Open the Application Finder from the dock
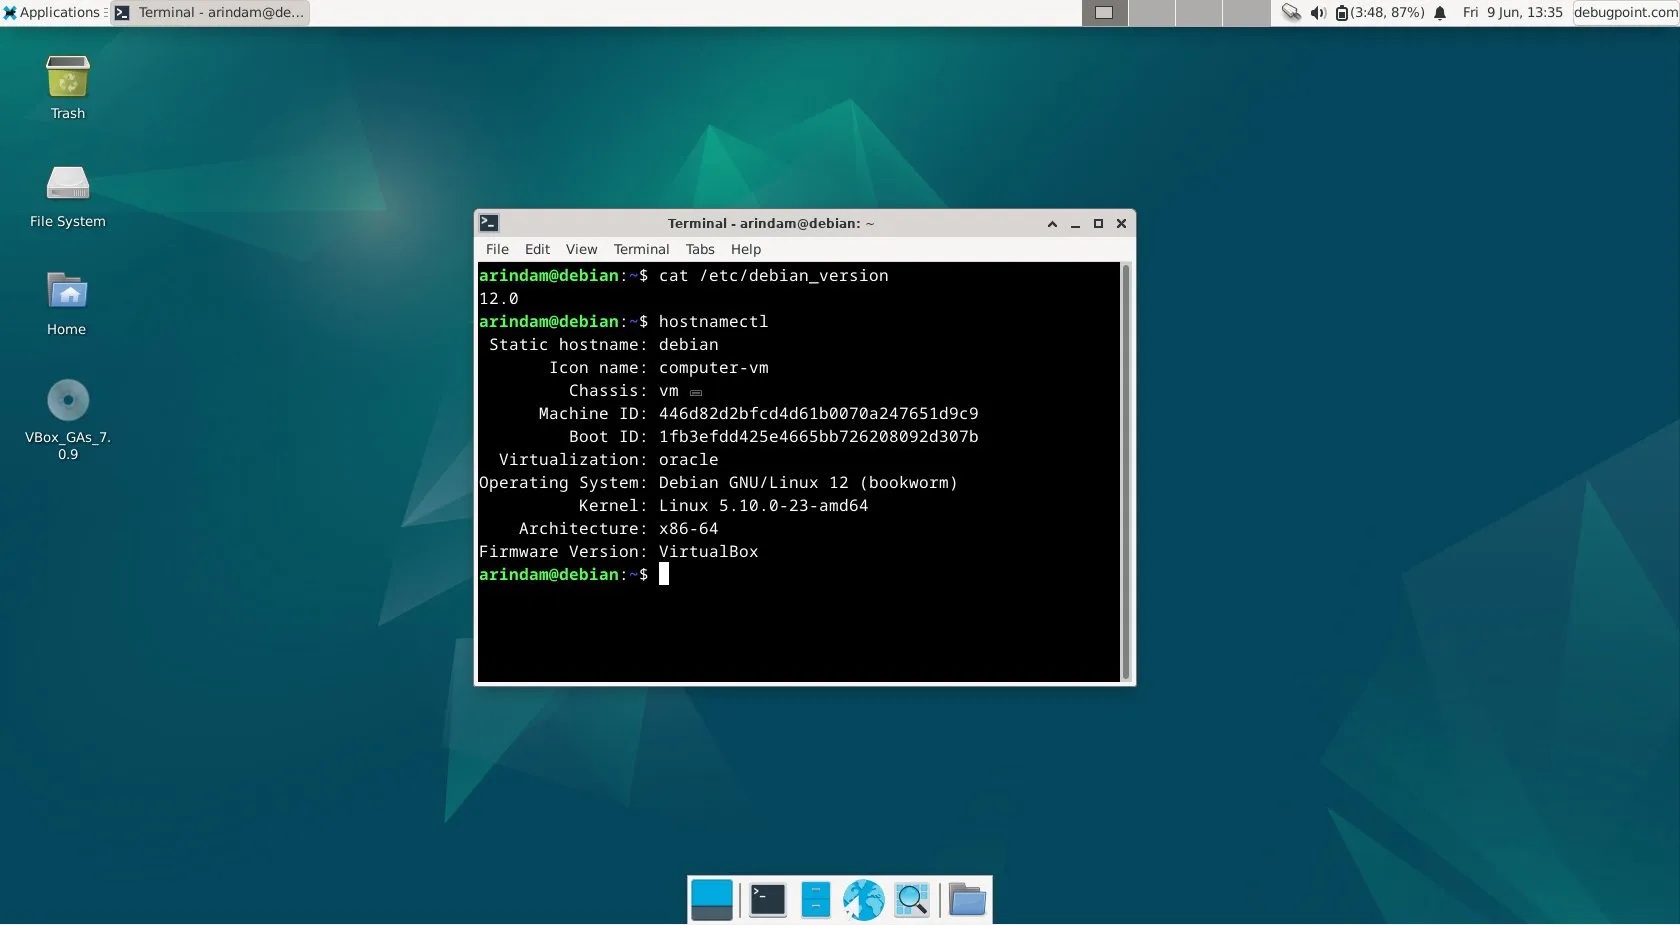Viewport: 1680px width, 925px height. (911, 900)
